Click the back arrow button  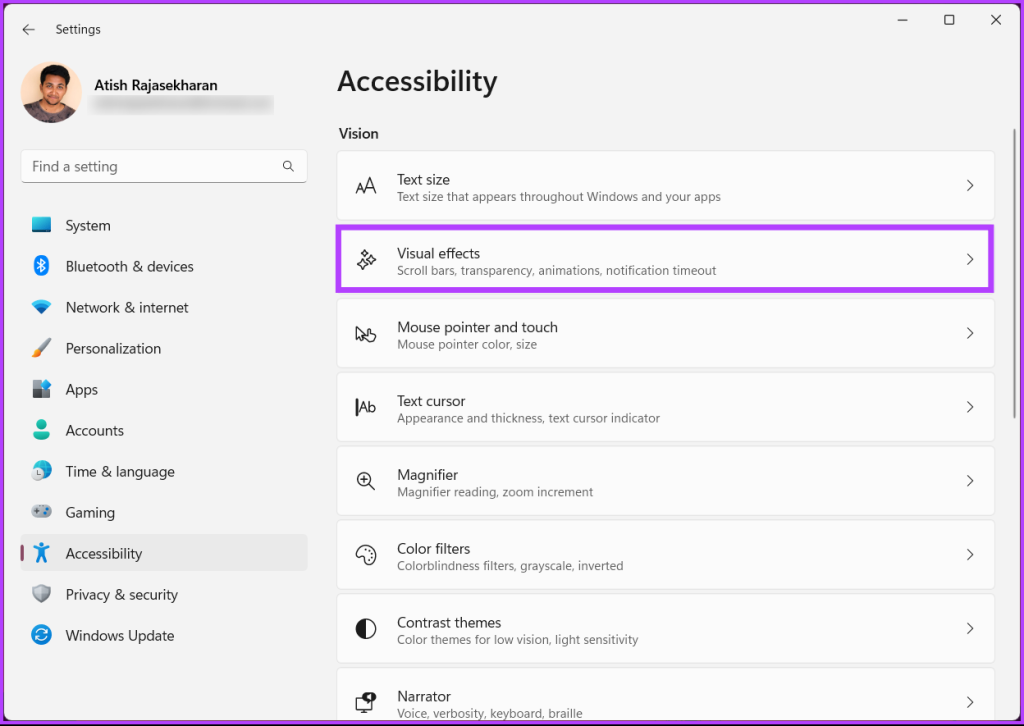point(28,29)
